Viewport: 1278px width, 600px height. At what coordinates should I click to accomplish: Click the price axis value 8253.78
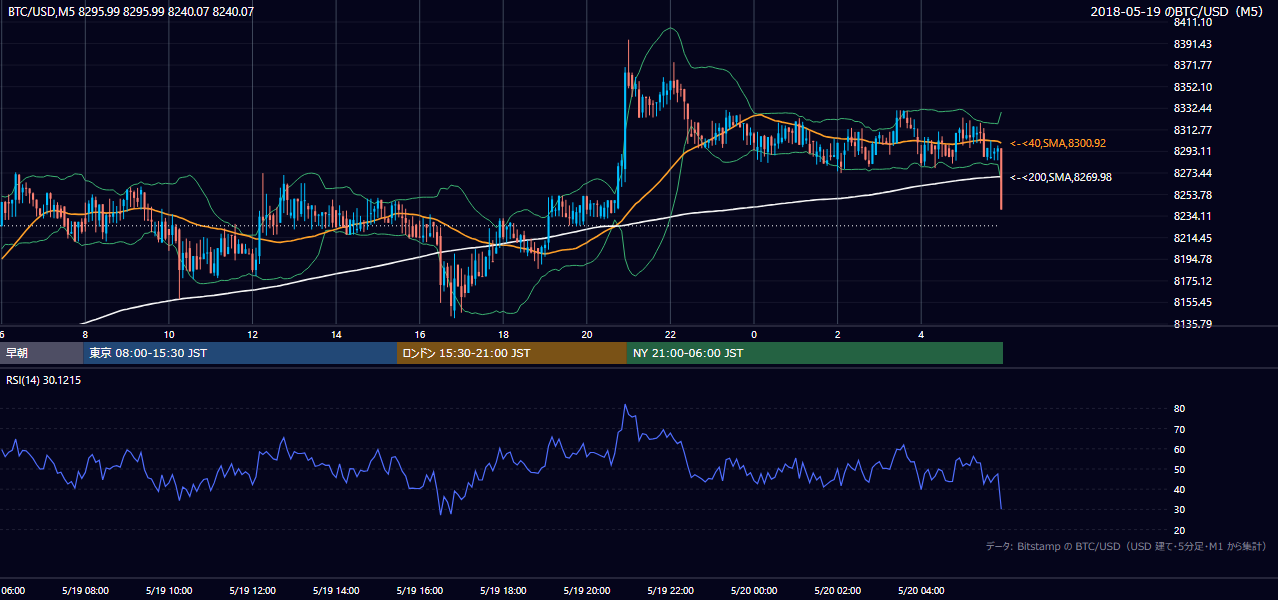[1192, 195]
